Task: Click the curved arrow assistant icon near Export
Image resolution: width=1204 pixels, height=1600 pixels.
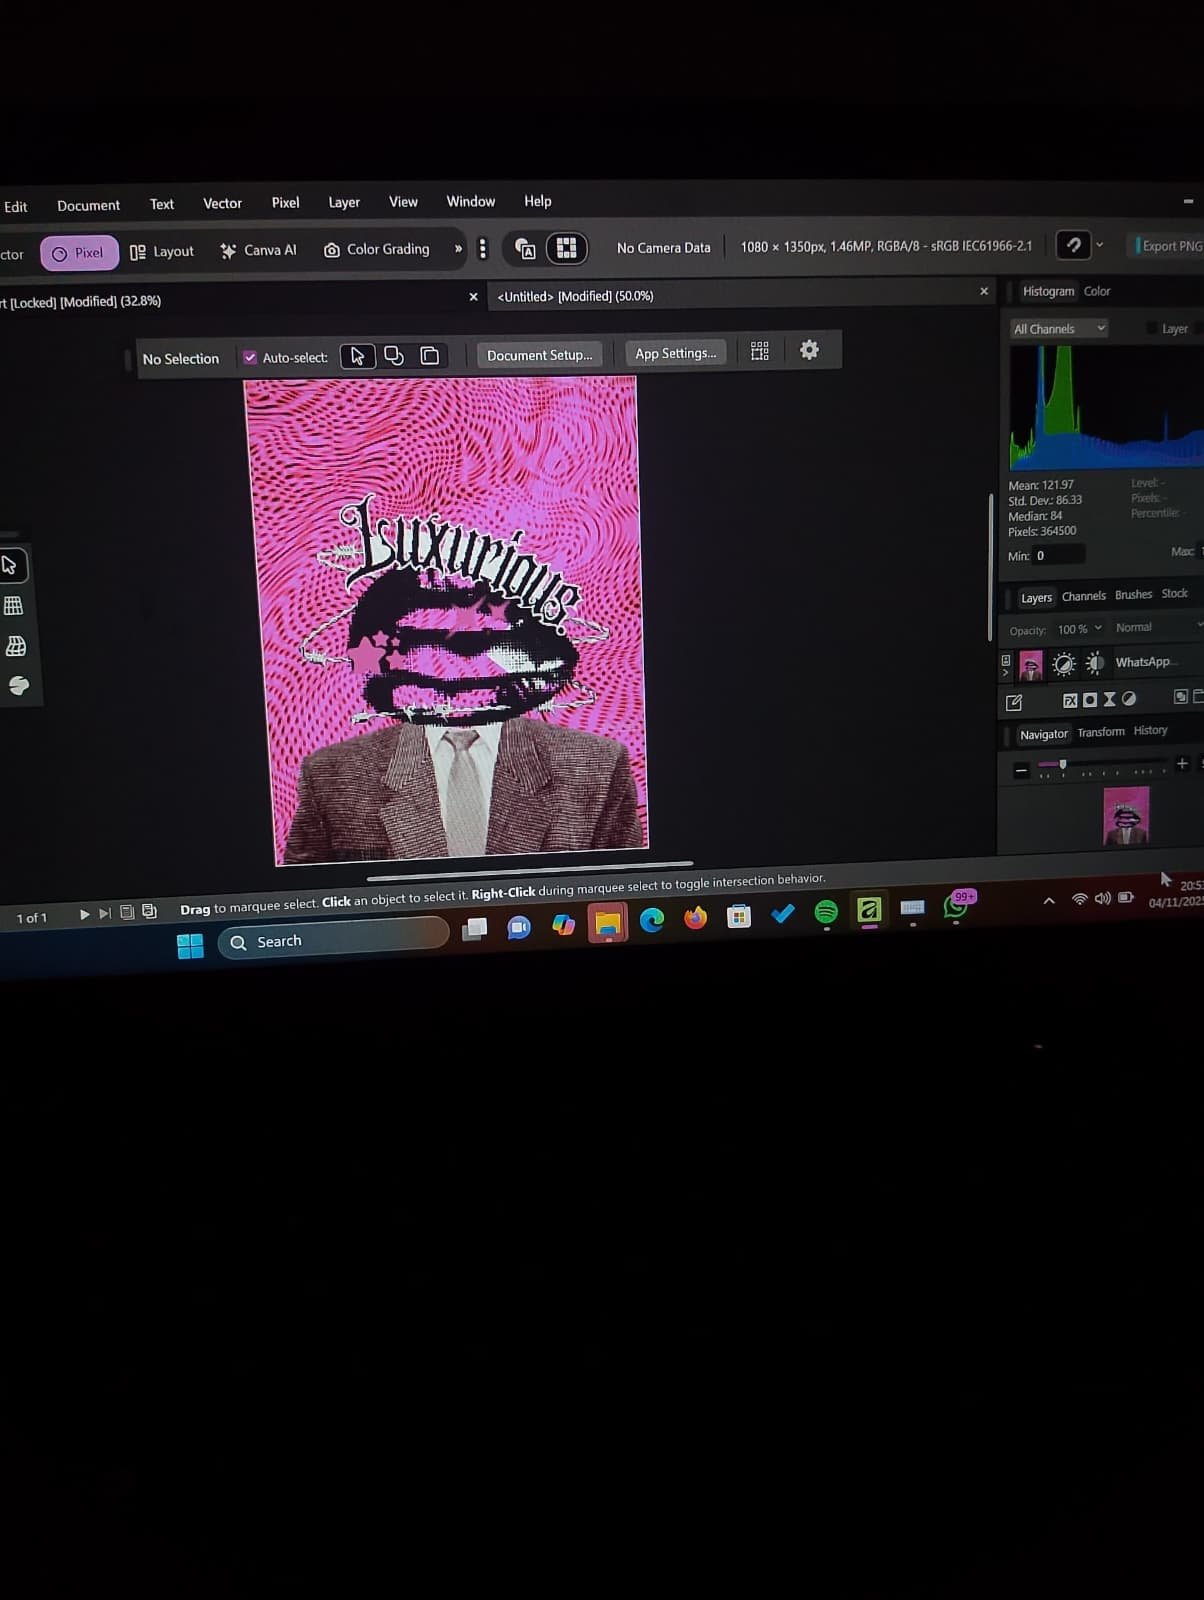Action: tap(1073, 245)
